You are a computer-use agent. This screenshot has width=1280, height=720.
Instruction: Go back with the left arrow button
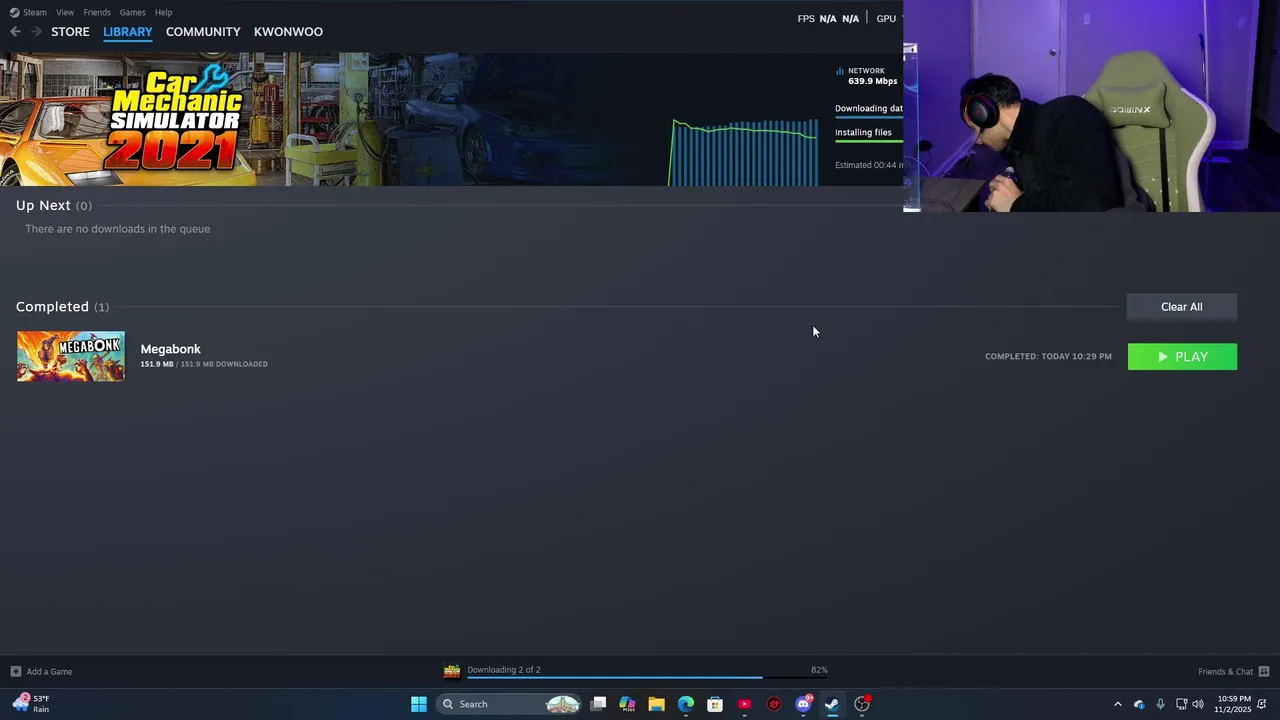(15, 32)
